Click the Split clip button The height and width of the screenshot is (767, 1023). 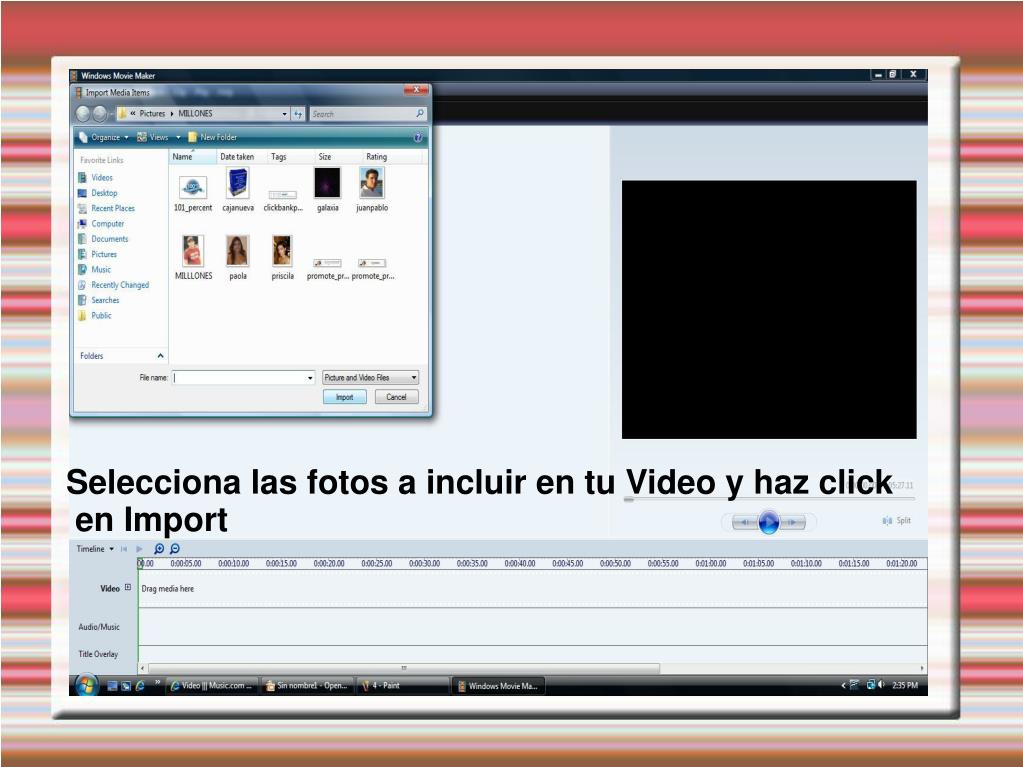pyautogui.click(x=896, y=520)
